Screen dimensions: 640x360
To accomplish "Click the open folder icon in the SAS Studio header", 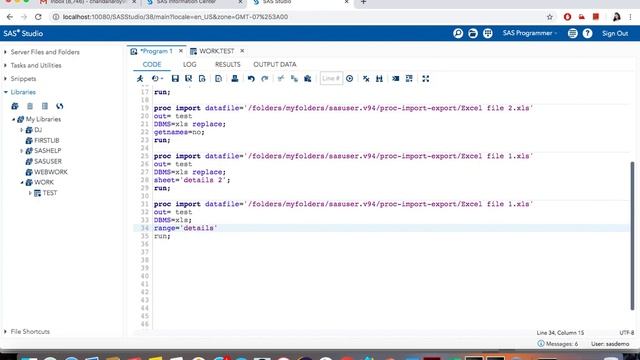I will [473, 33].
